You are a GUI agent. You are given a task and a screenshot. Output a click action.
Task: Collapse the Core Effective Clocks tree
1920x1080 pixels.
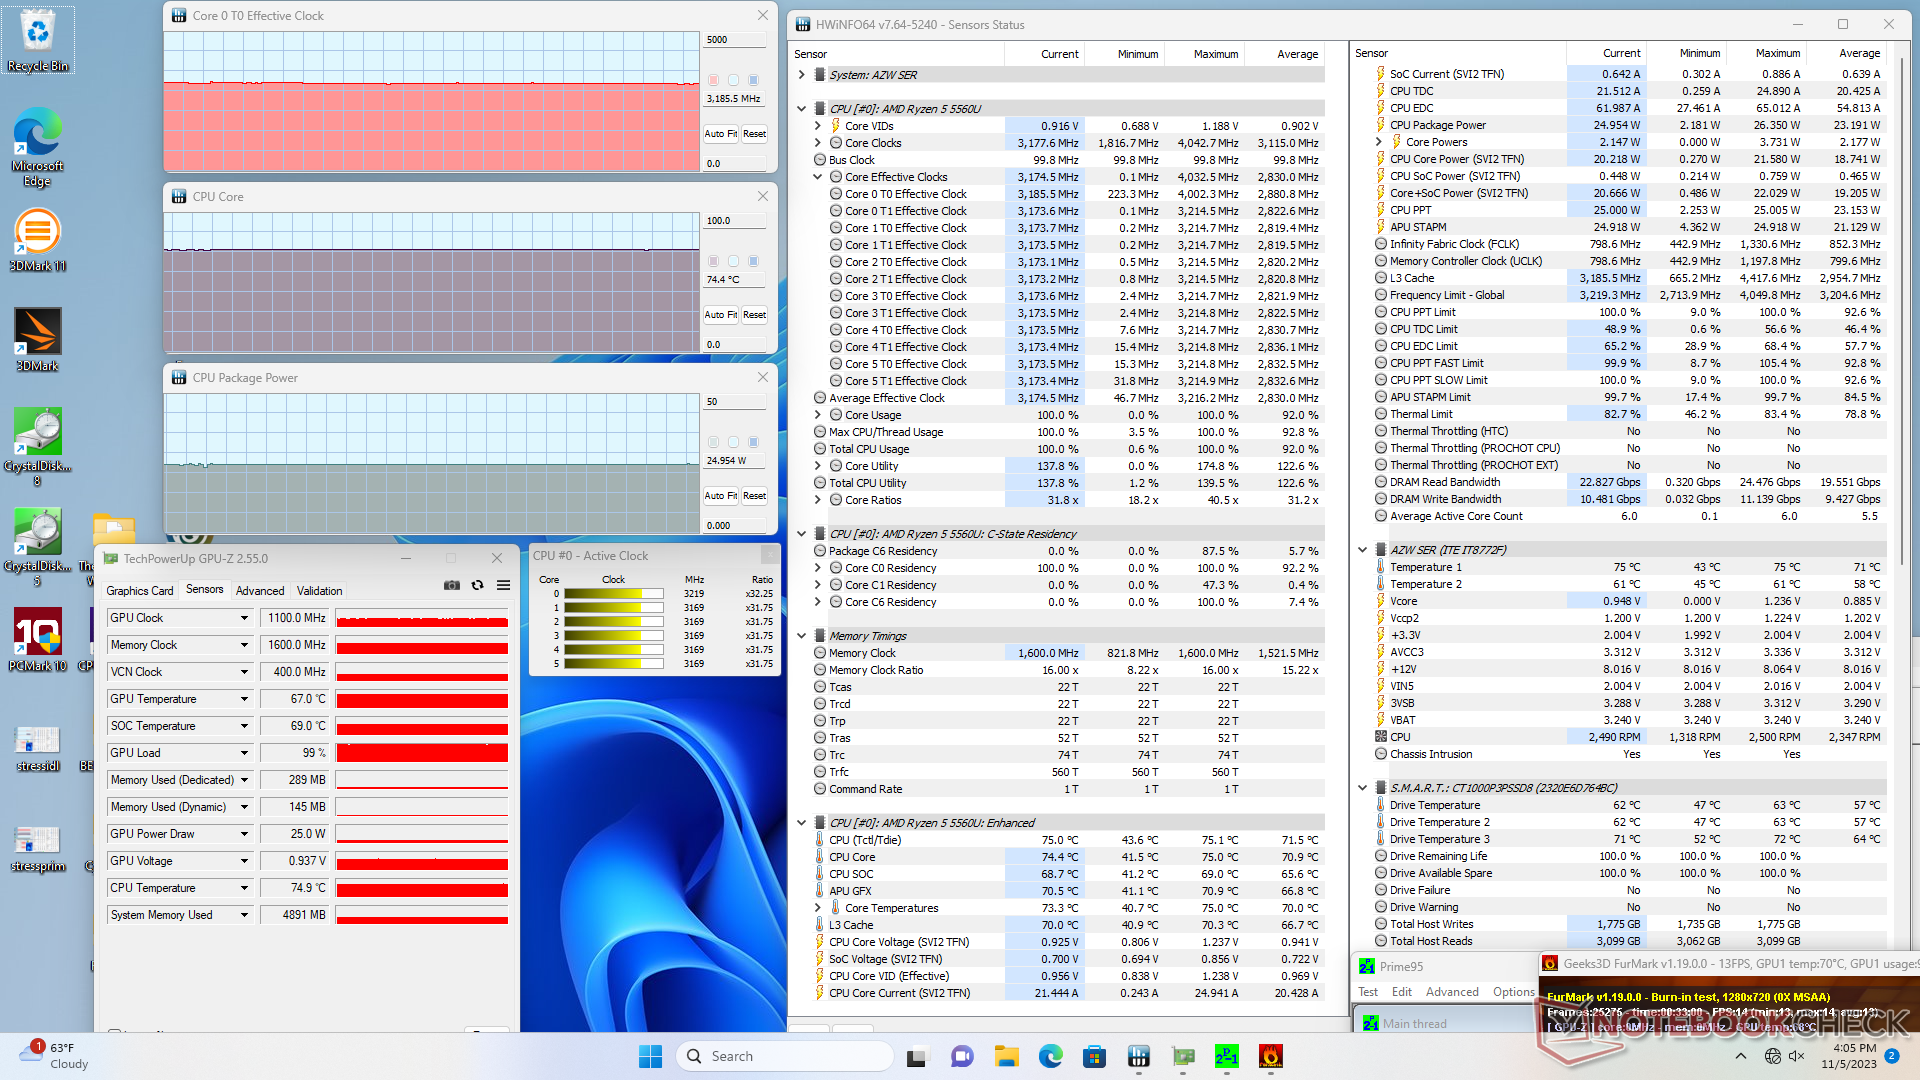pos(818,177)
